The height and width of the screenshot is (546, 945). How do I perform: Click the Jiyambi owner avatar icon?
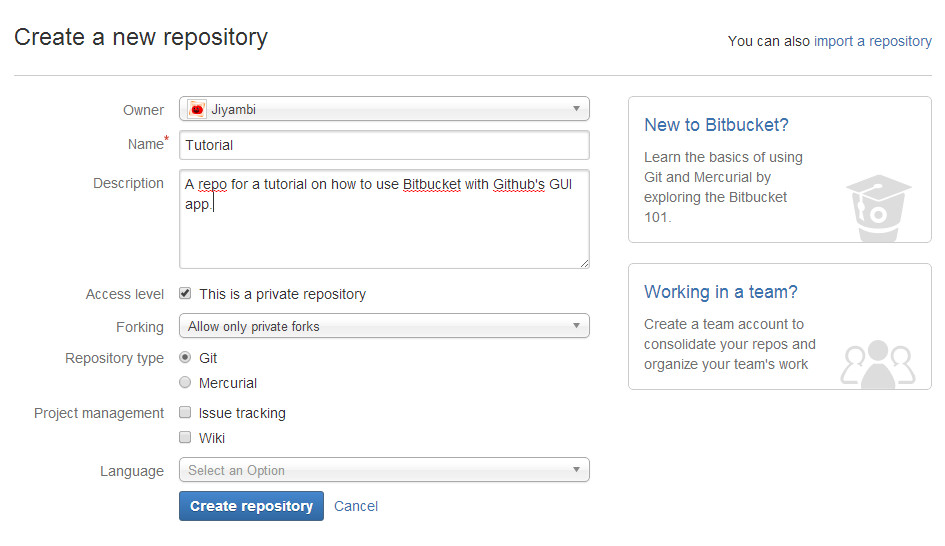click(197, 109)
